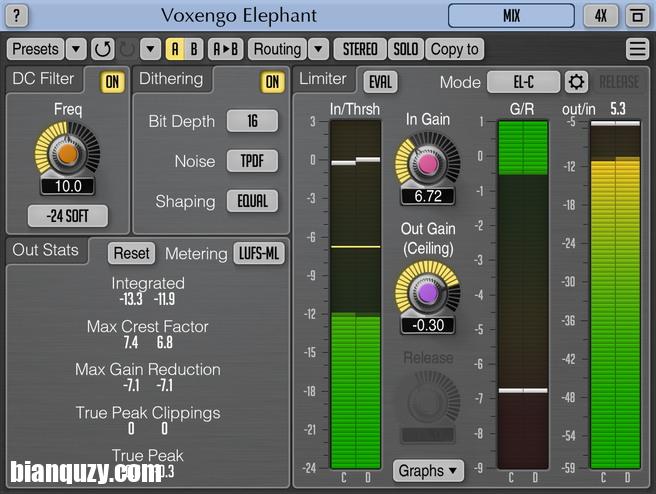Open the Graphs dropdown
Screen dimensions: 656x494
pos(428,471)
